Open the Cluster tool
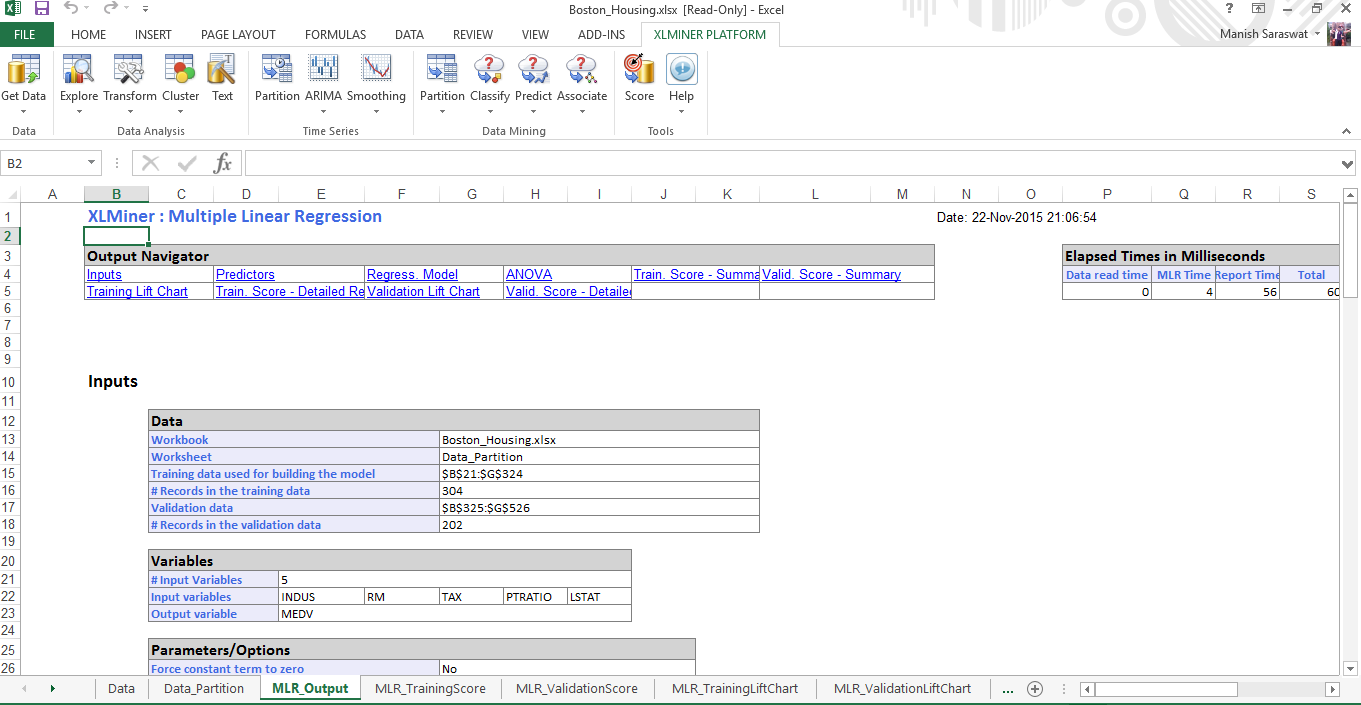Viewport: 1361px width, 705px height. pos(180,79)
